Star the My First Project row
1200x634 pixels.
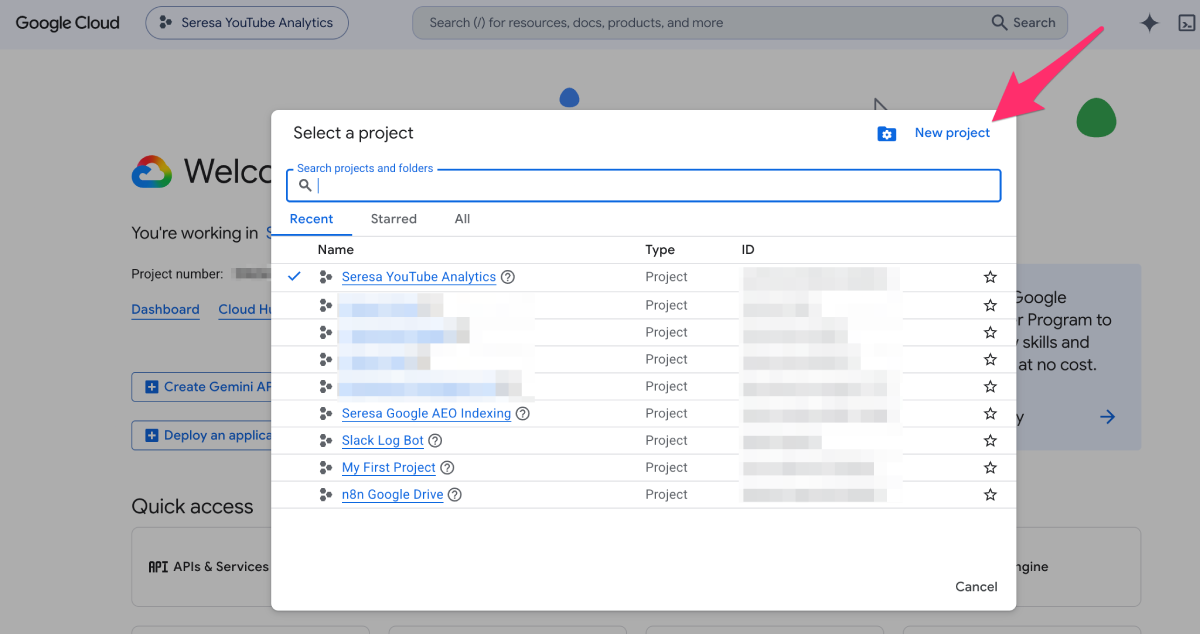tap(990, 467)
